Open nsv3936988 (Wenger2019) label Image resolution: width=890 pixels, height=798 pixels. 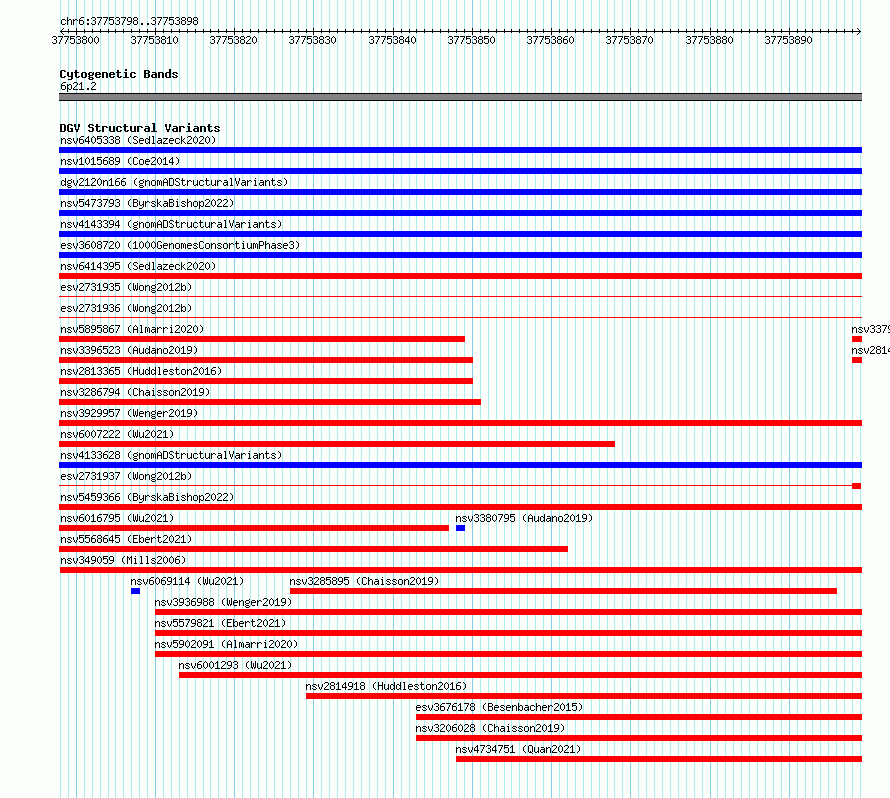(223, 602)
